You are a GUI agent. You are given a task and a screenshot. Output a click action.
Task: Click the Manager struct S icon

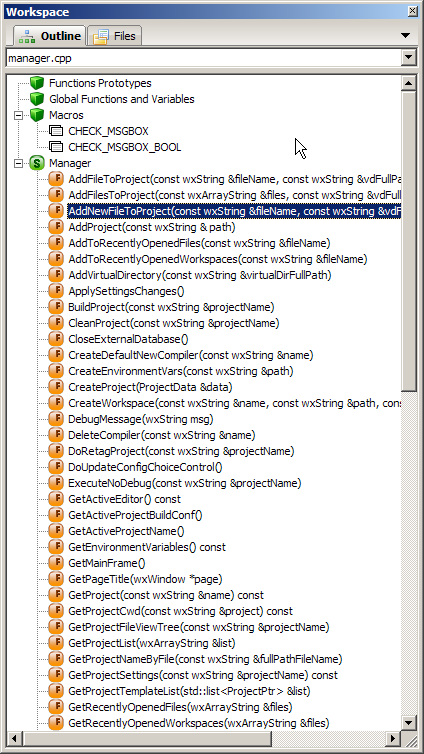tap(37, 163)
